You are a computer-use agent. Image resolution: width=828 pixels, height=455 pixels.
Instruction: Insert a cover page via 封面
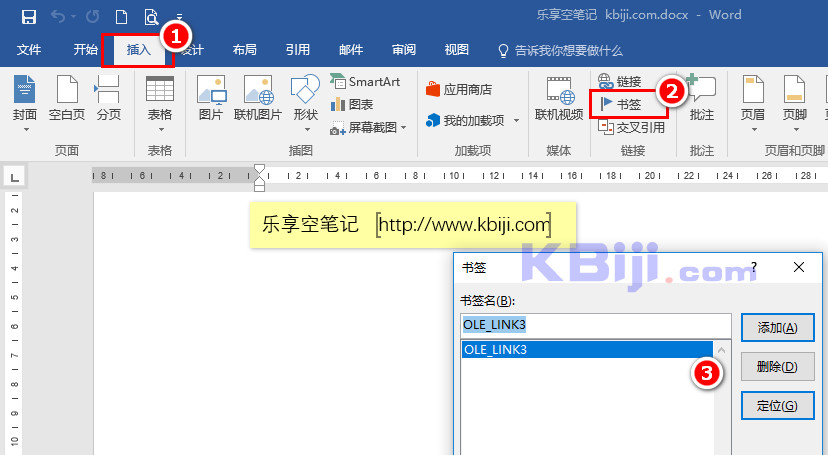[25, 99]
